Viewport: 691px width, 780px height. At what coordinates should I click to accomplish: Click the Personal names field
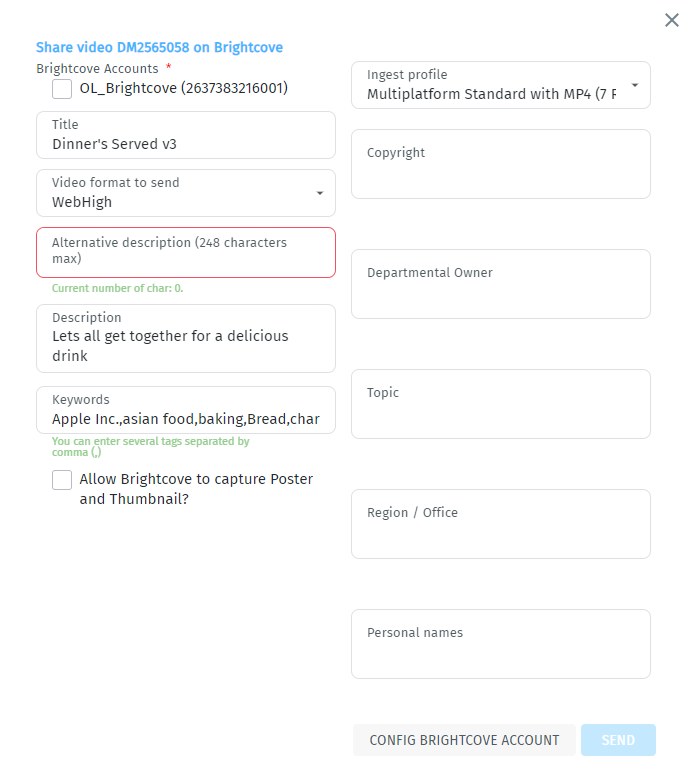click(500, 653)
